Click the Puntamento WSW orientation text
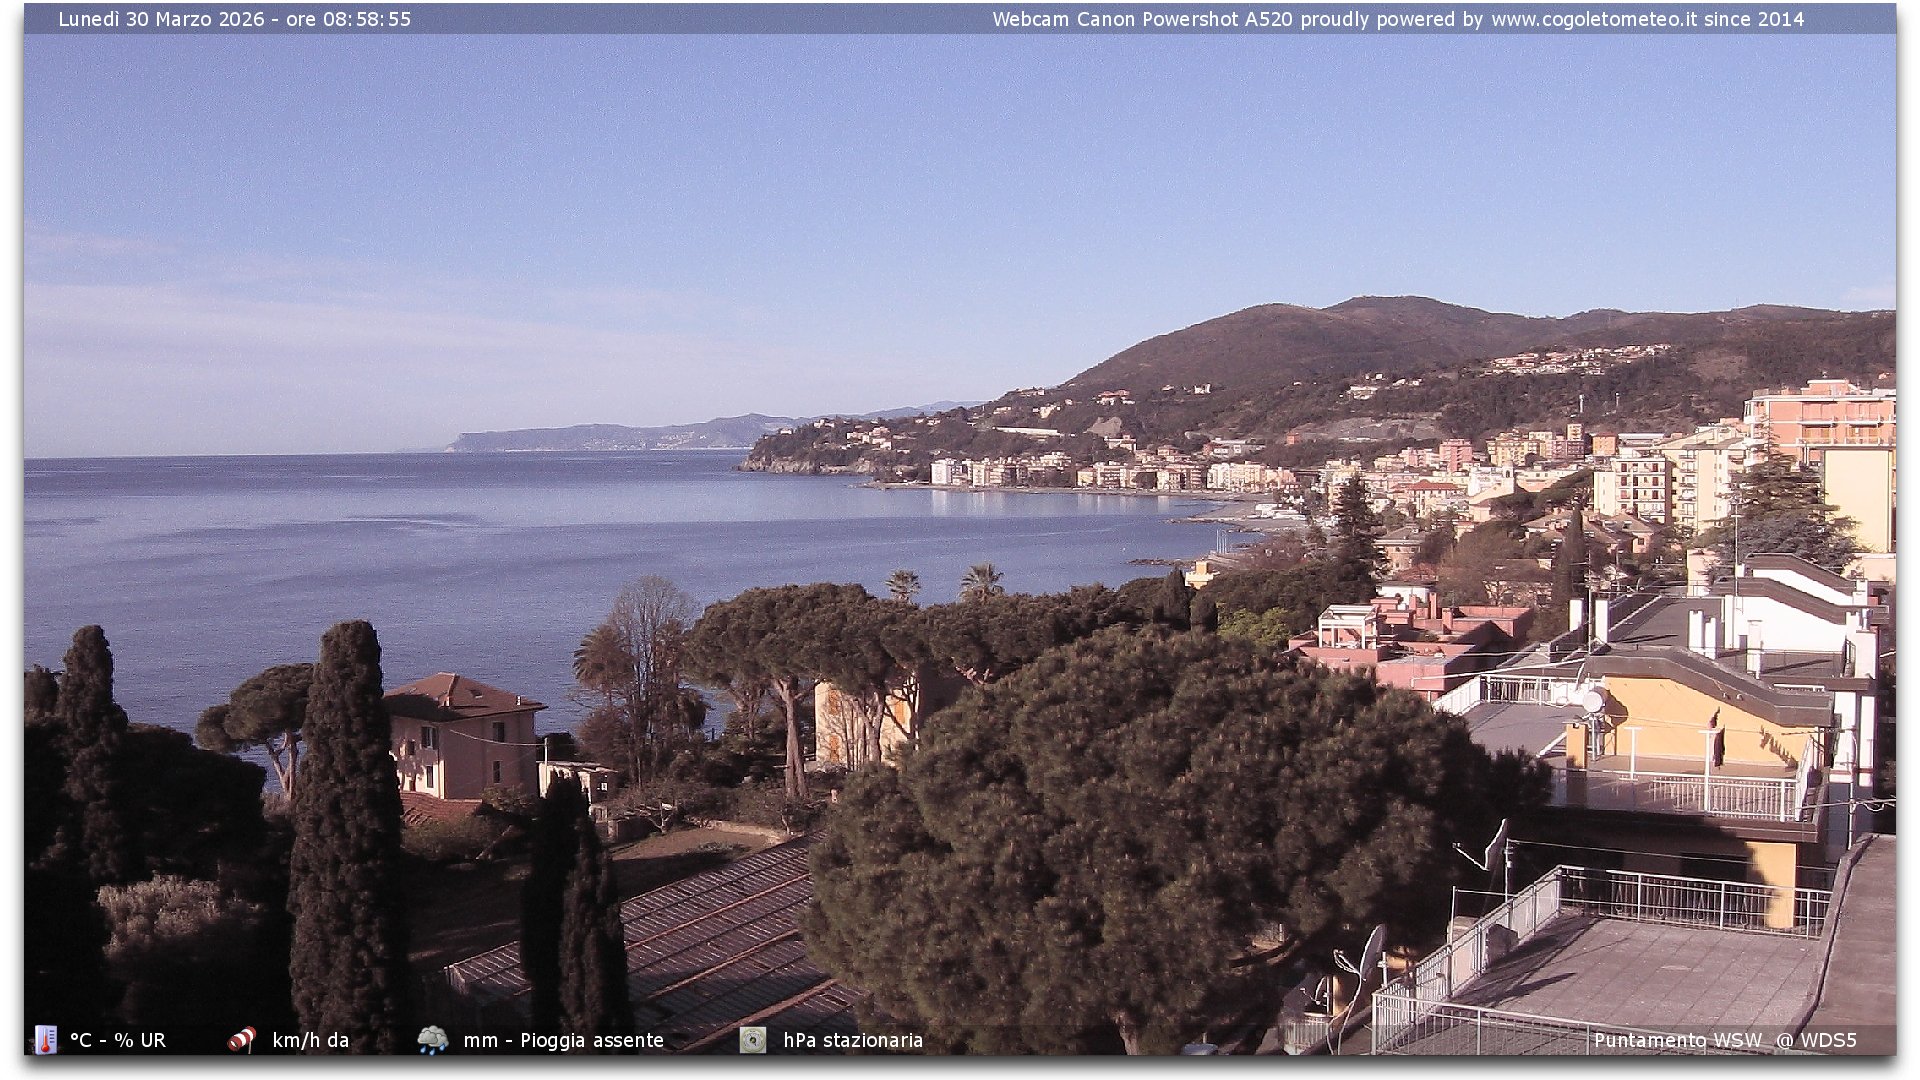 pos(1677,1040)
